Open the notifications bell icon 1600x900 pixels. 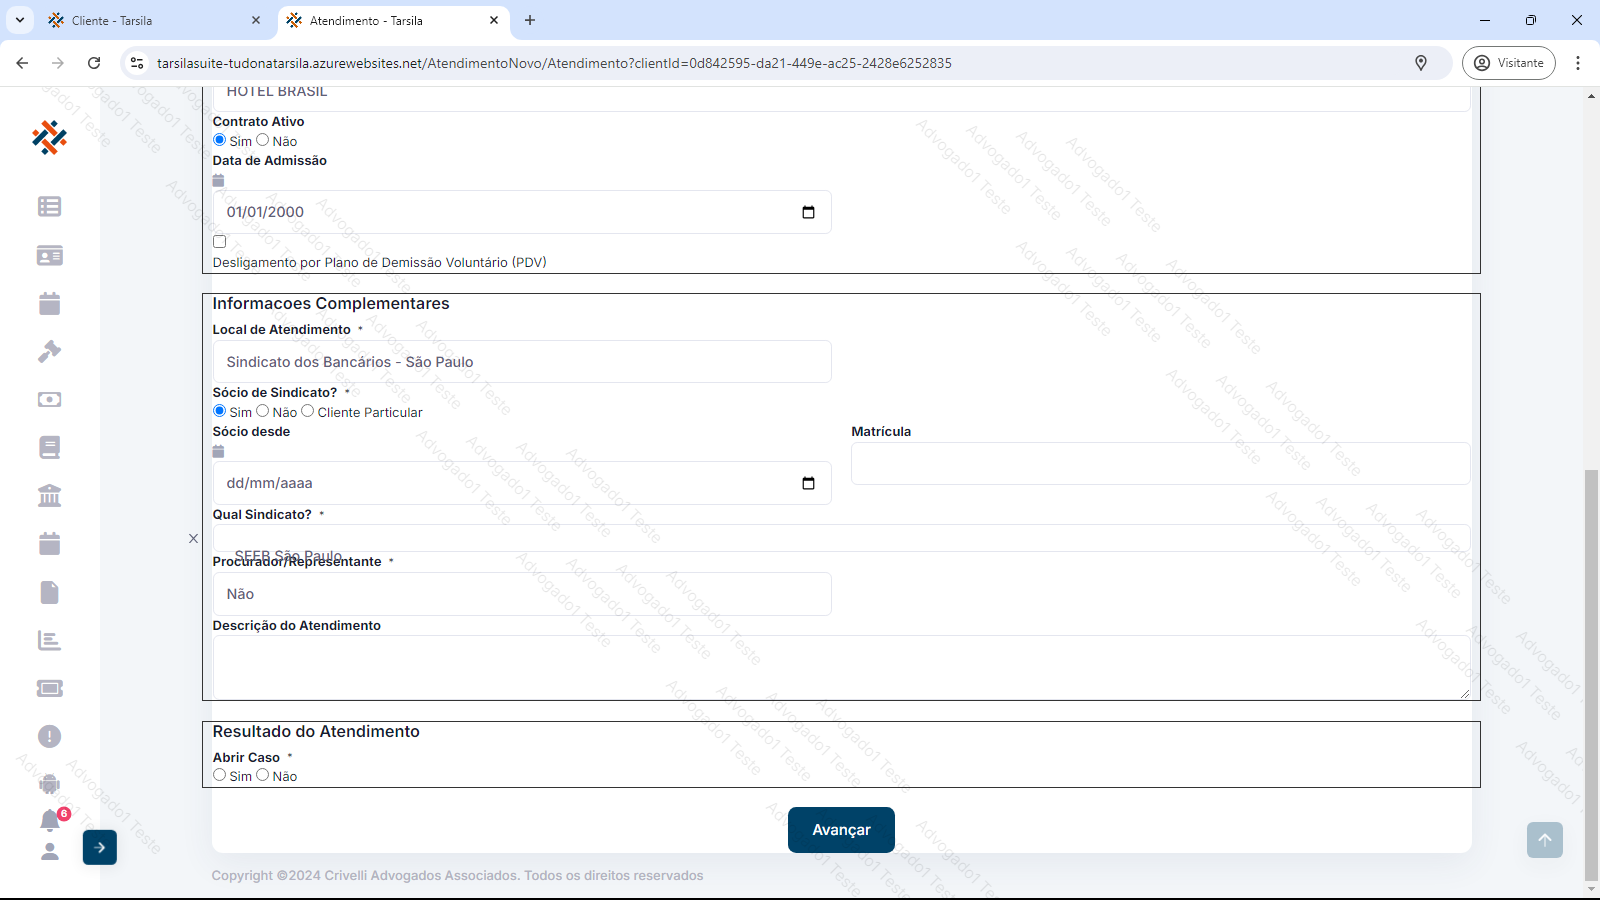50,820
